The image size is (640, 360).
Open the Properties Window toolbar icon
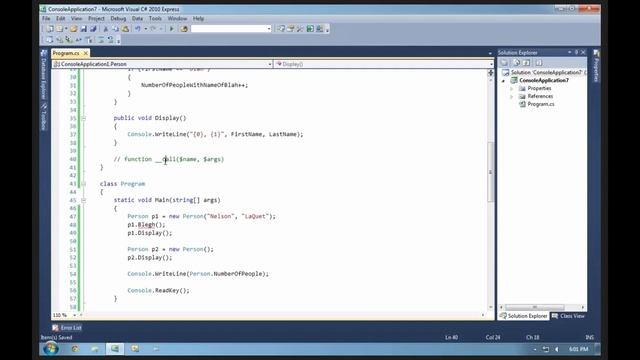[x=291, y=29]
